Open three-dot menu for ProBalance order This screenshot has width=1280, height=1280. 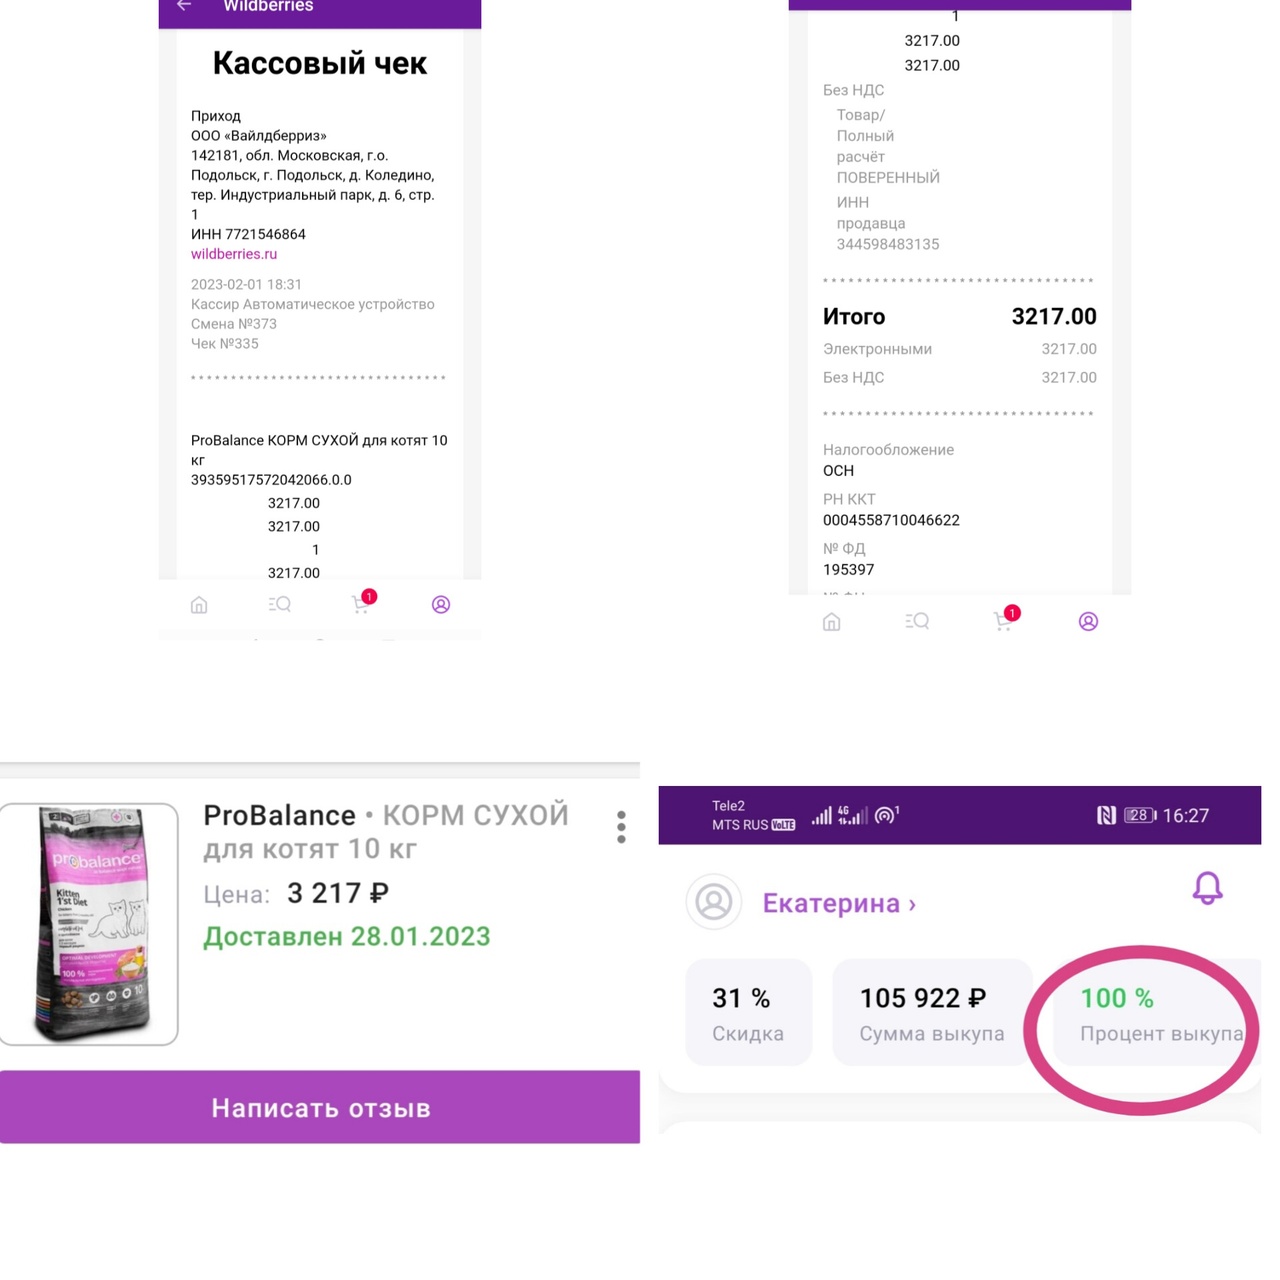tap(621, 827)
